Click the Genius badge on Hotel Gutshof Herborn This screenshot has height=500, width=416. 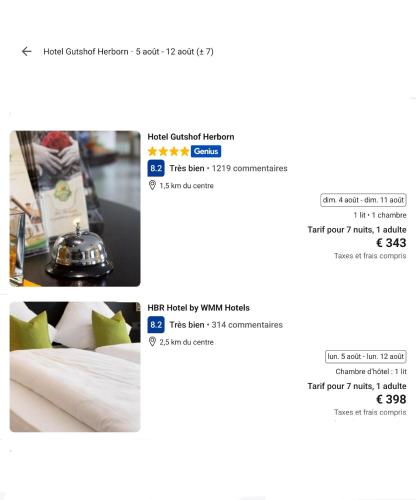click(x=206, y=151)
